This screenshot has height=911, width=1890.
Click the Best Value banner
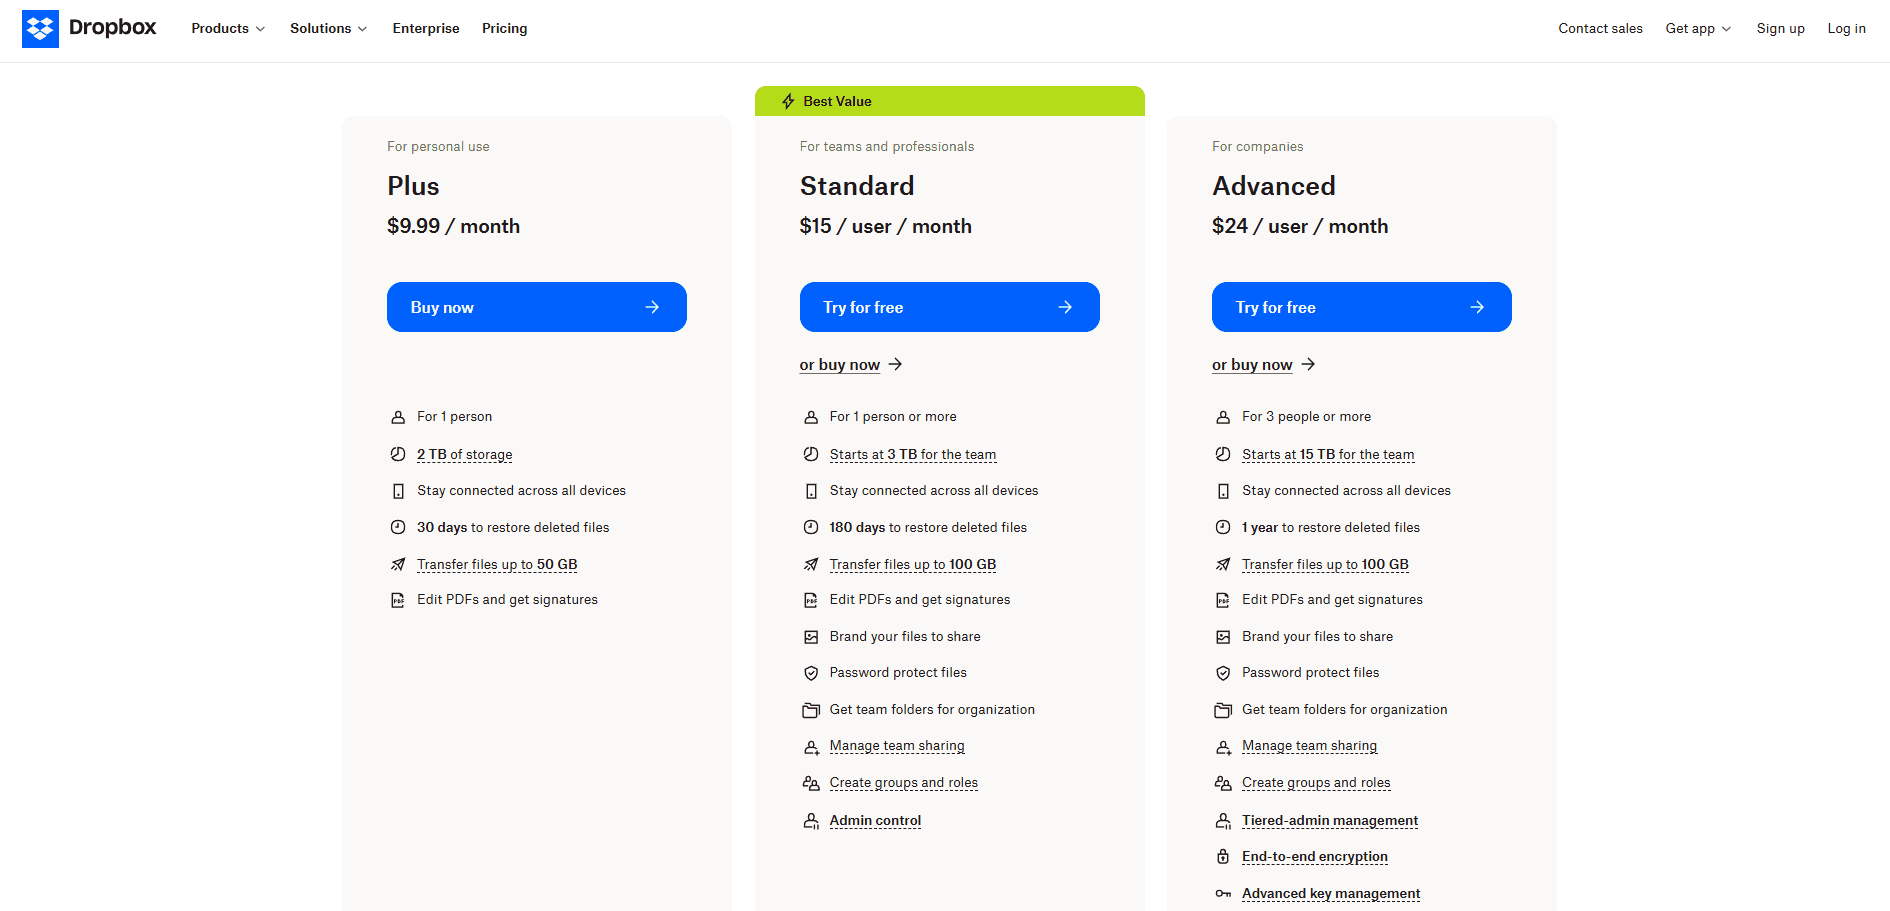[x=949, y=101]
